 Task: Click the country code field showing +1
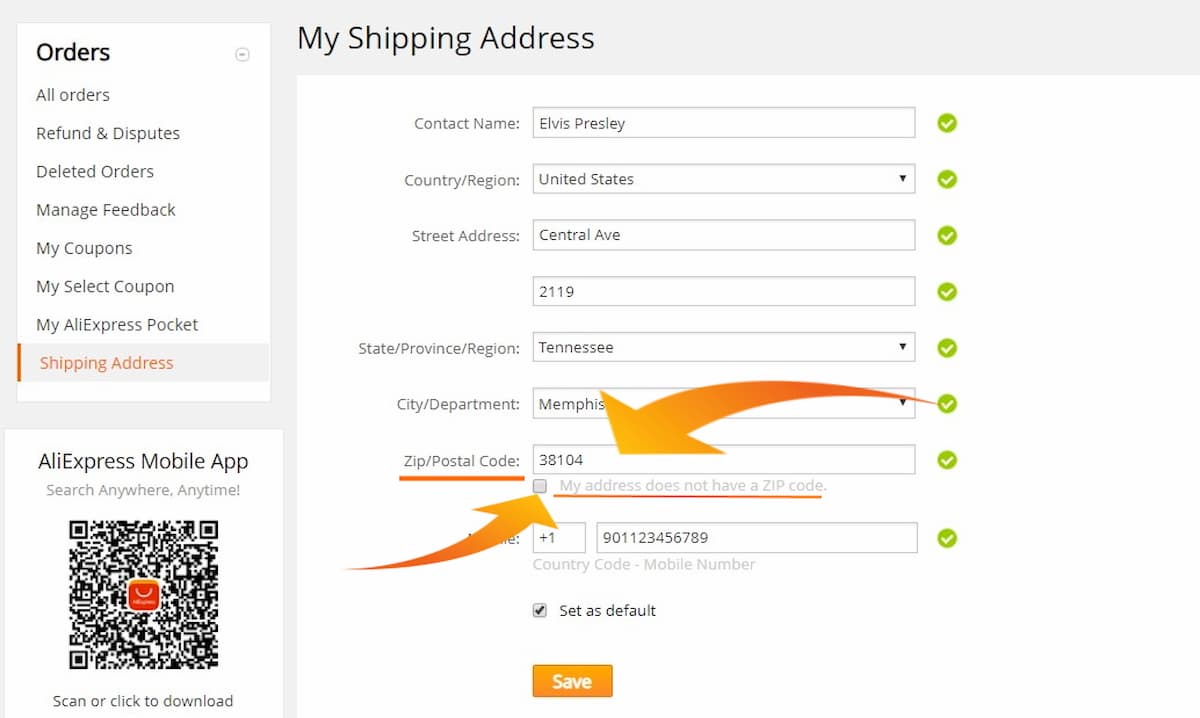pyautogui.click(x=558, y=537)
